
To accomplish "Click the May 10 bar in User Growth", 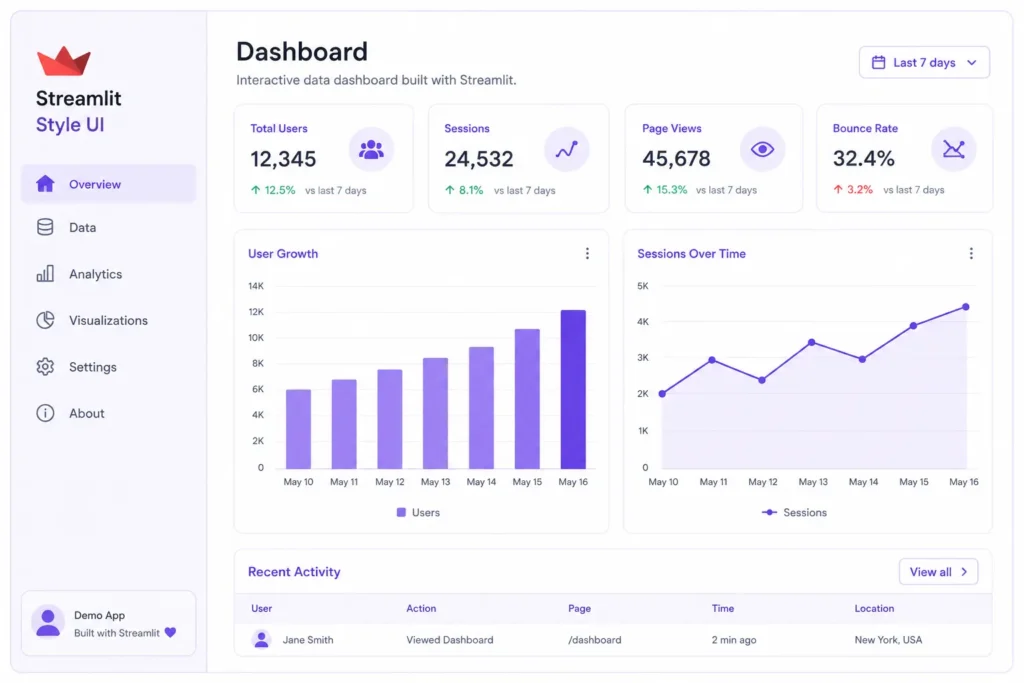I will [x=298, y=429].
